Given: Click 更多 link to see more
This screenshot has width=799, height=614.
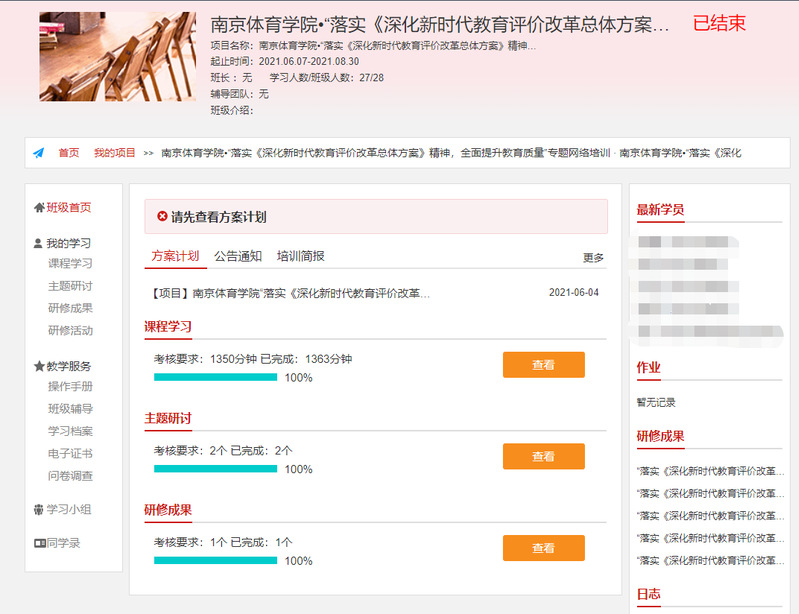Looking at the screenshot, I should click(593, 258).
